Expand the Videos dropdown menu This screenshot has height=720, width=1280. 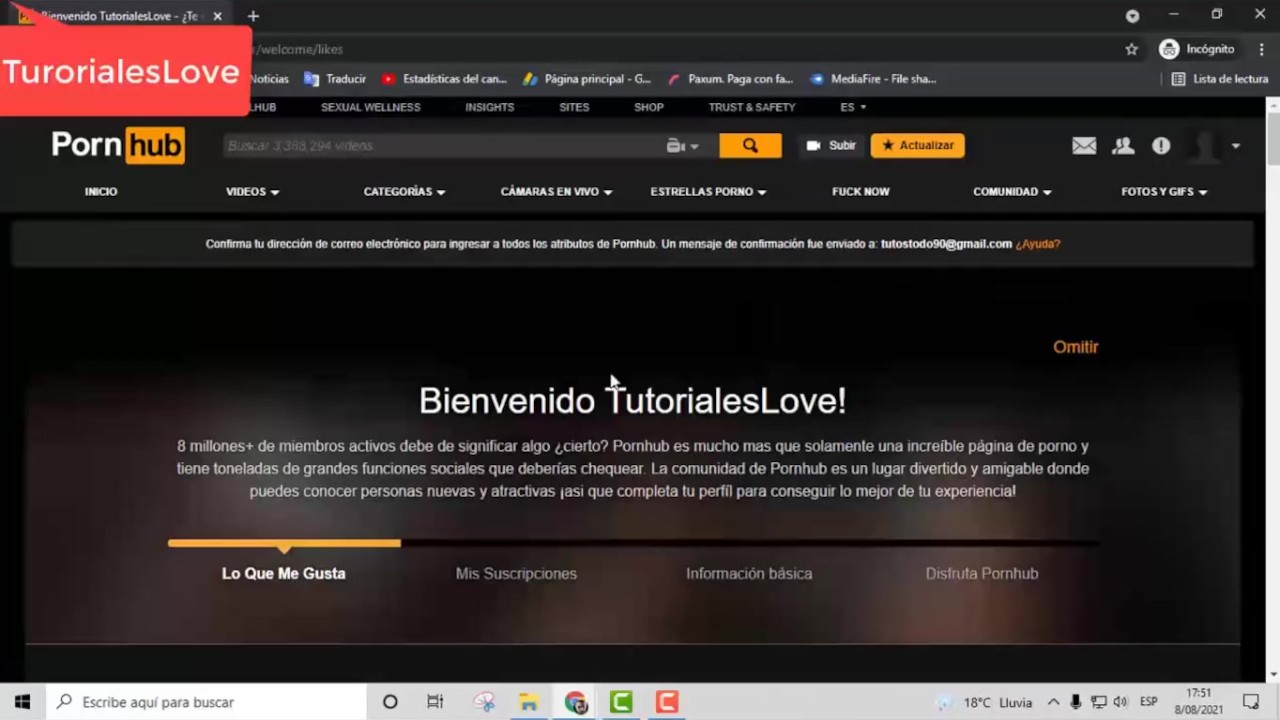252,192
